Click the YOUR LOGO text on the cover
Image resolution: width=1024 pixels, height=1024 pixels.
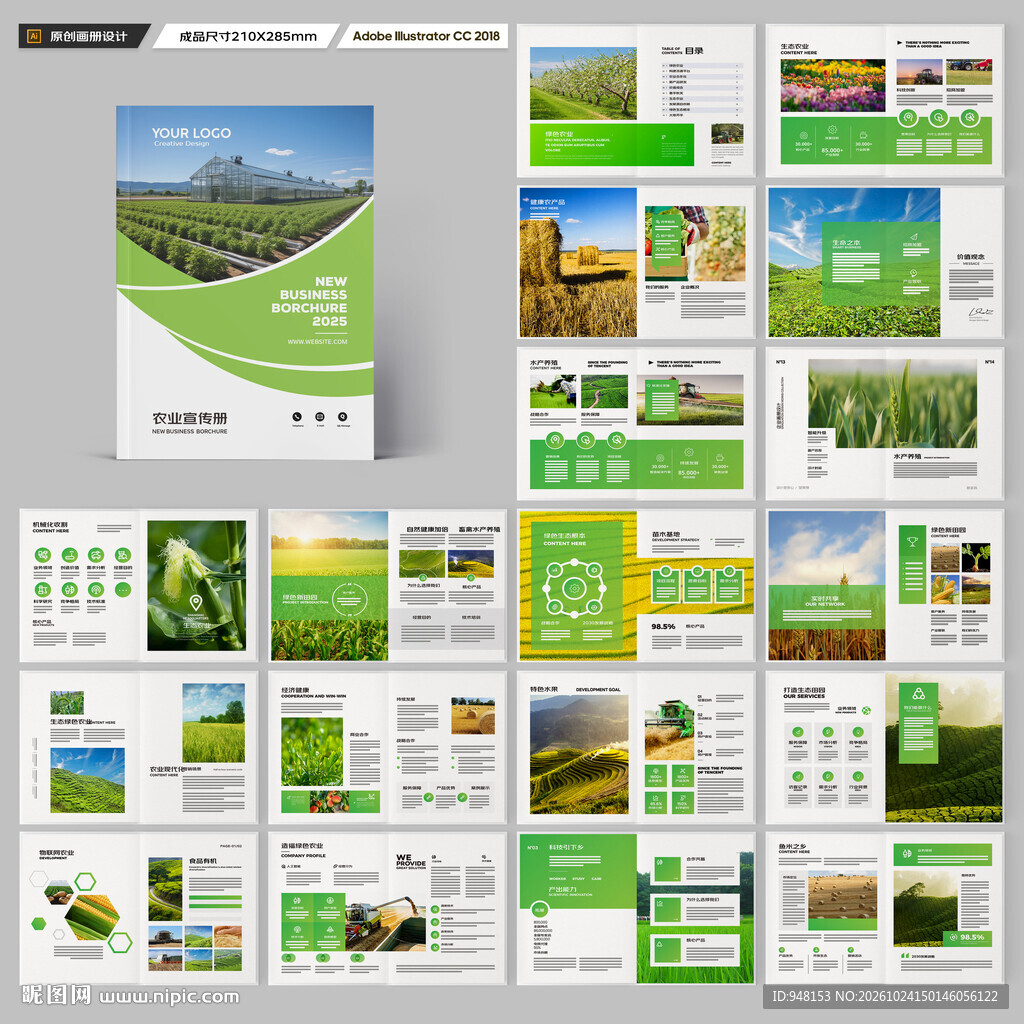coord(191,133)
